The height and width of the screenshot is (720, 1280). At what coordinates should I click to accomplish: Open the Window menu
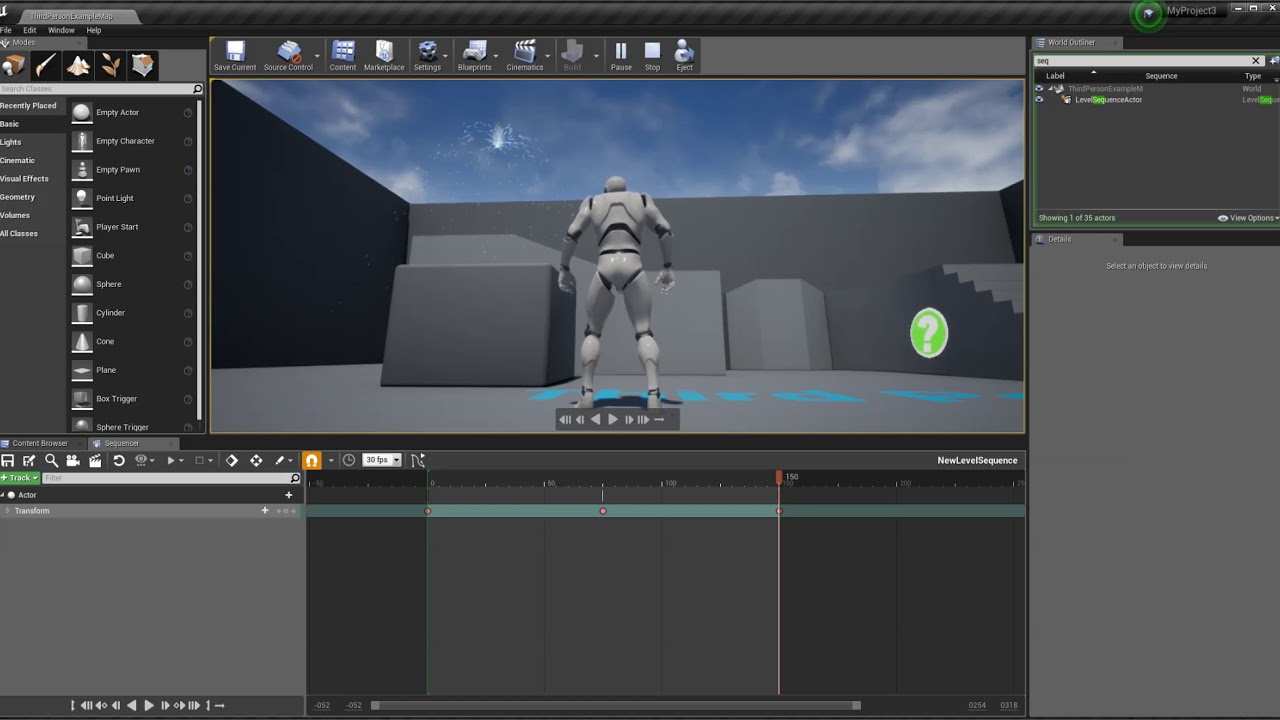(x=61, y=30)
